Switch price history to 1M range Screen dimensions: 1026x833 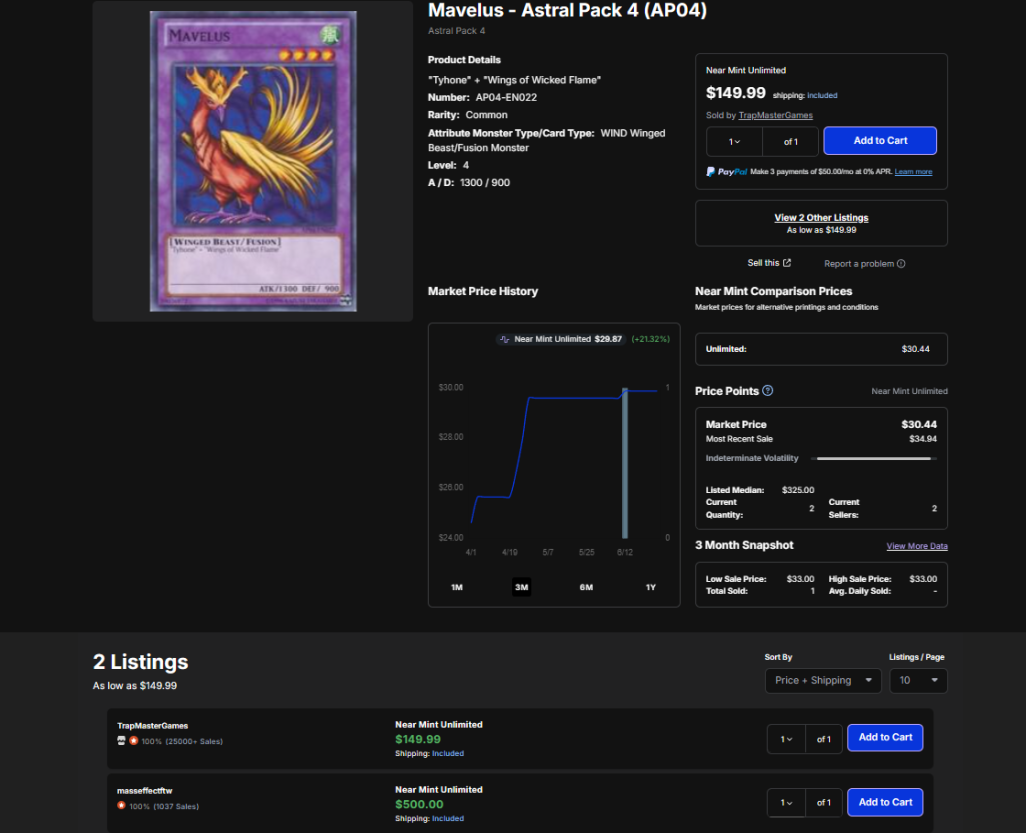(457, 587)
